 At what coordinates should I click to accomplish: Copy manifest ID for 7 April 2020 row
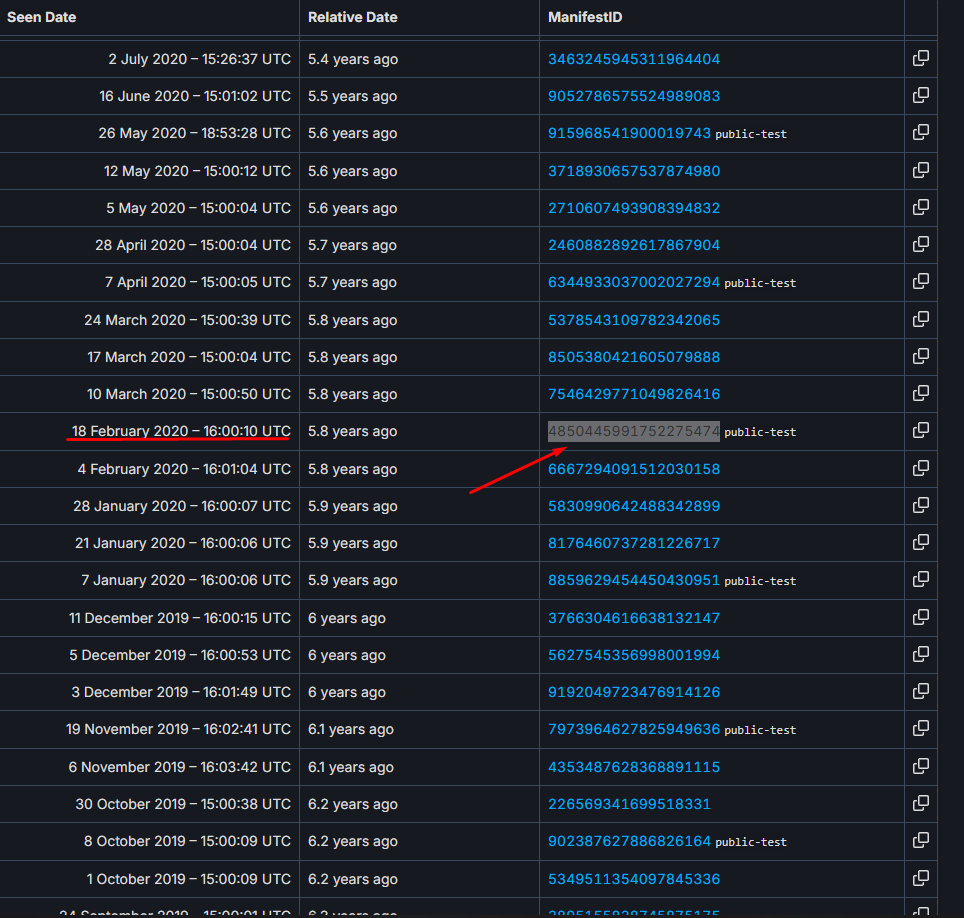[x=921, y=282]
